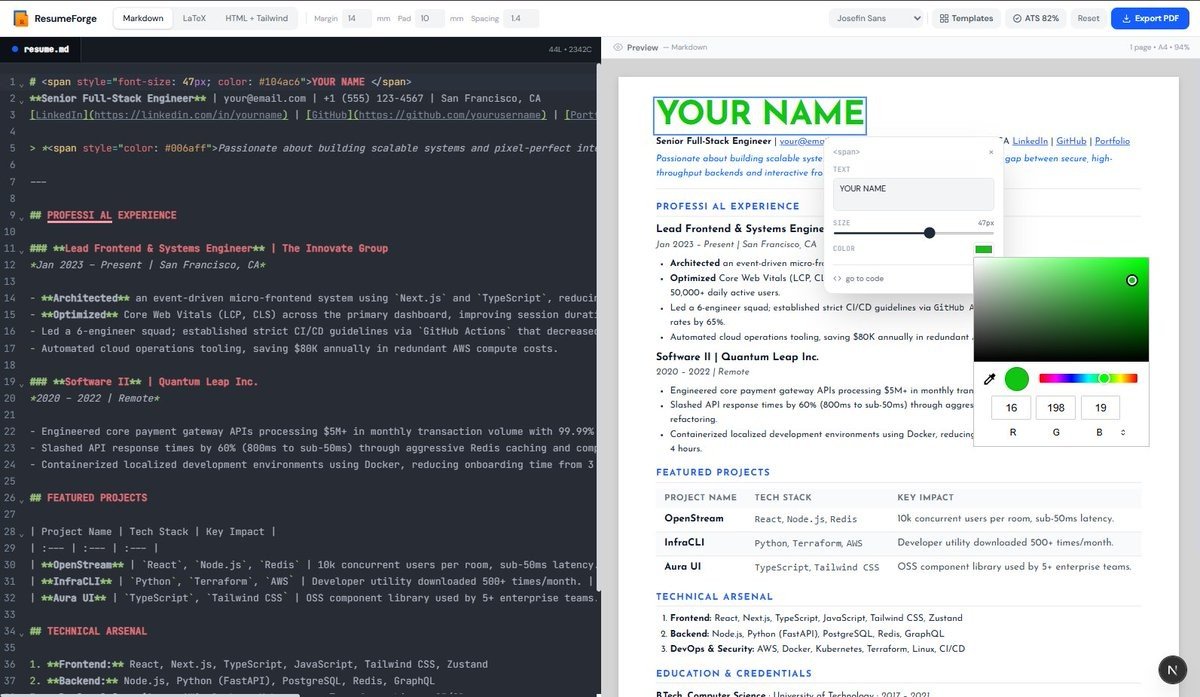Toggle RGB color format arrows
The image size is (1200, 697).
tap(1123, 432)
